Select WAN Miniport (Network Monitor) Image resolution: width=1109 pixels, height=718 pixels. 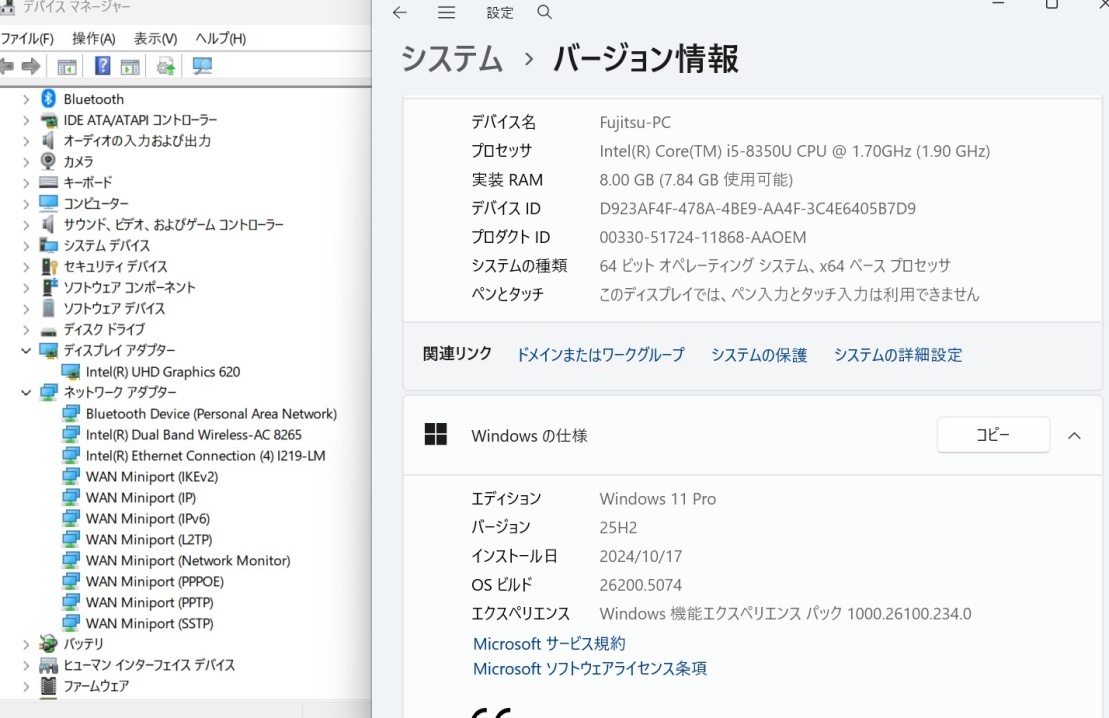(187, 561)
